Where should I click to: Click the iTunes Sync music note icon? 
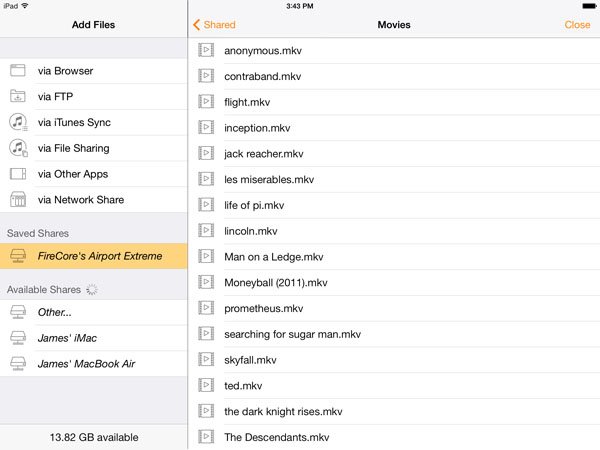point(18,122)
